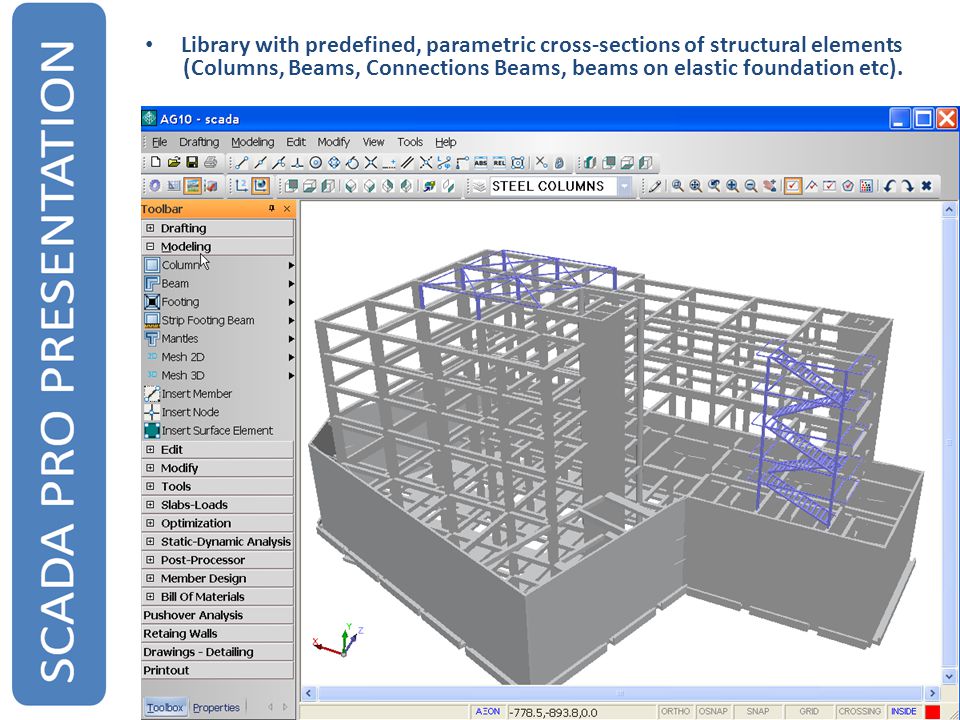This screenshot has height=720, width=960.
Task: Click the horizontal scrollbar right arrow
Action: click(932, 694)
